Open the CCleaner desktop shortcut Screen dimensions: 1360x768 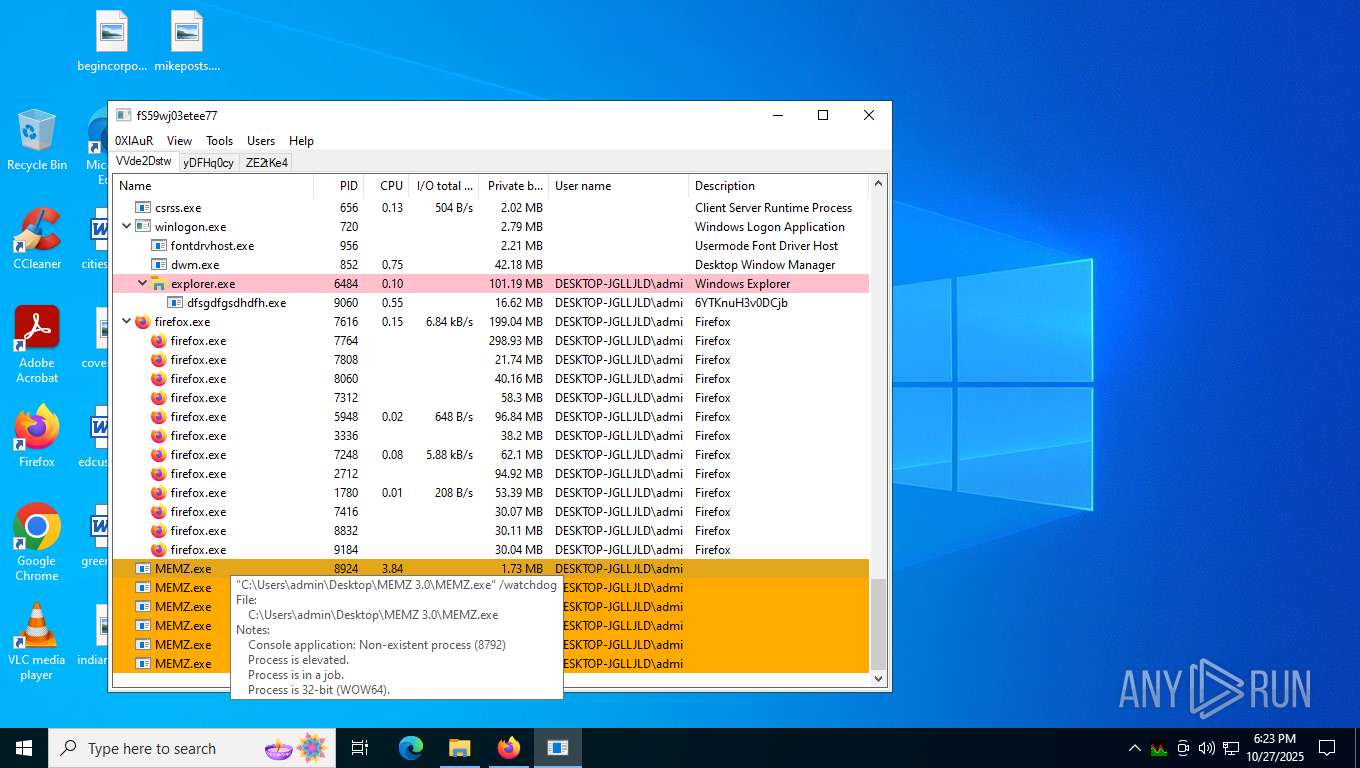(37, 239)
